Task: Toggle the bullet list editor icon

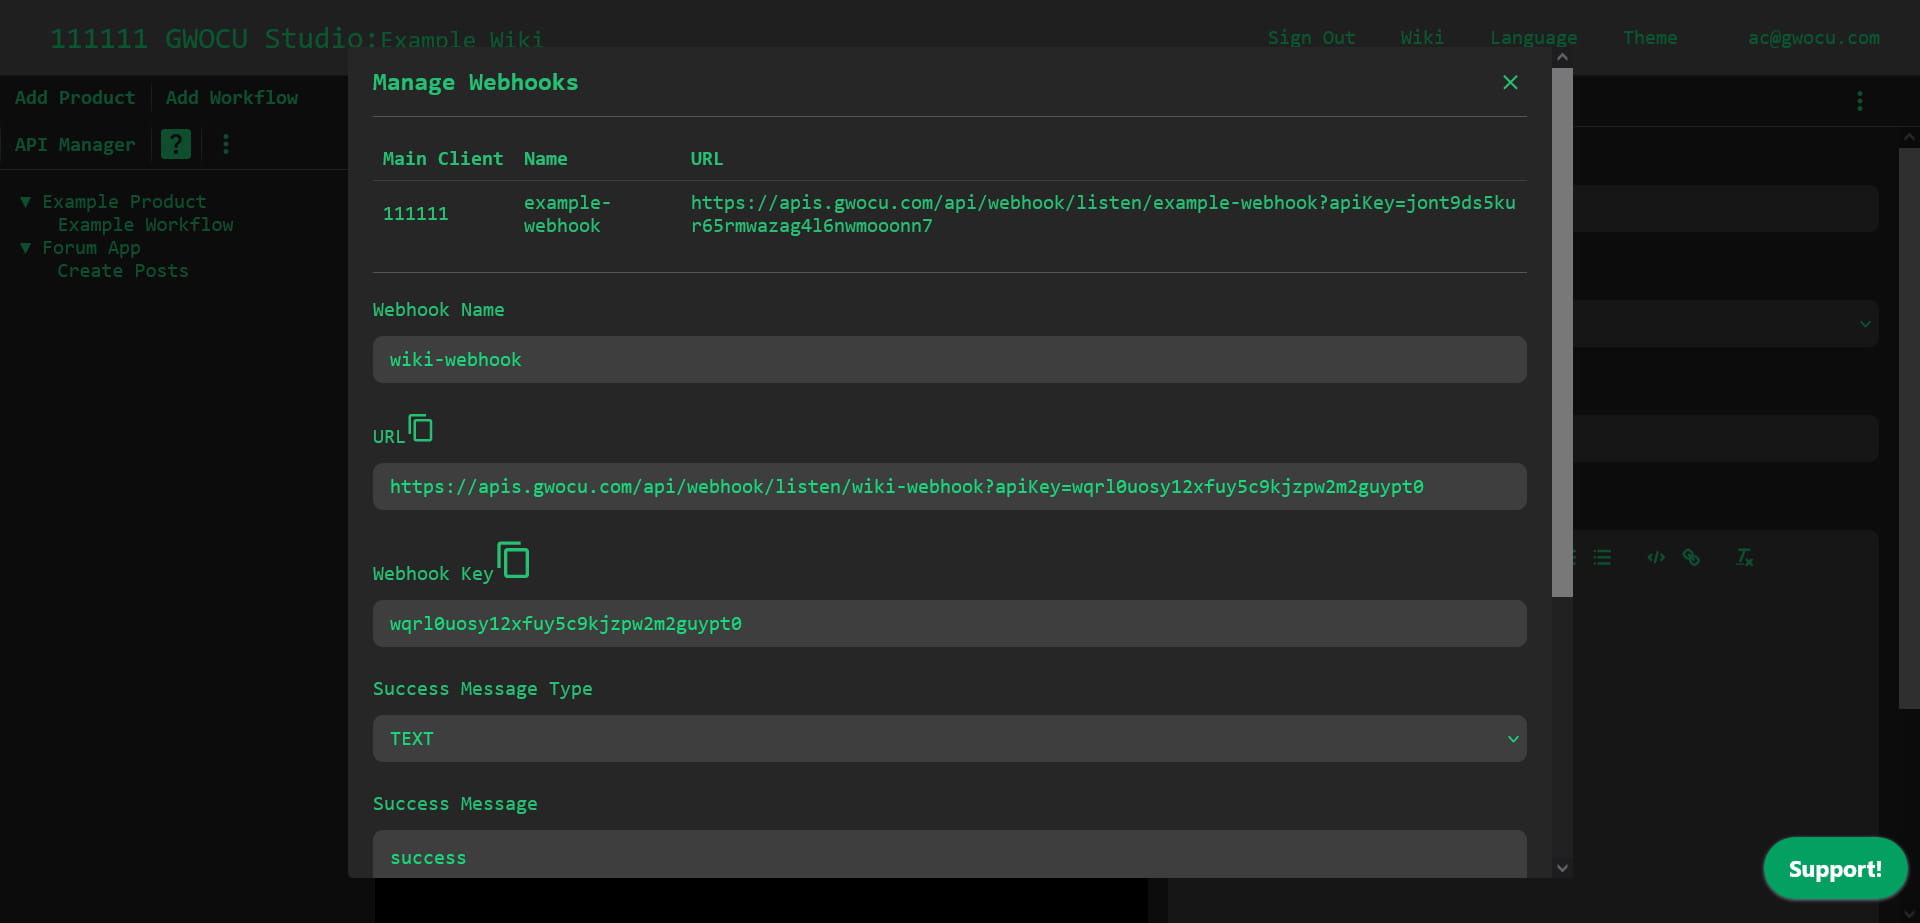Action: 1602,558
